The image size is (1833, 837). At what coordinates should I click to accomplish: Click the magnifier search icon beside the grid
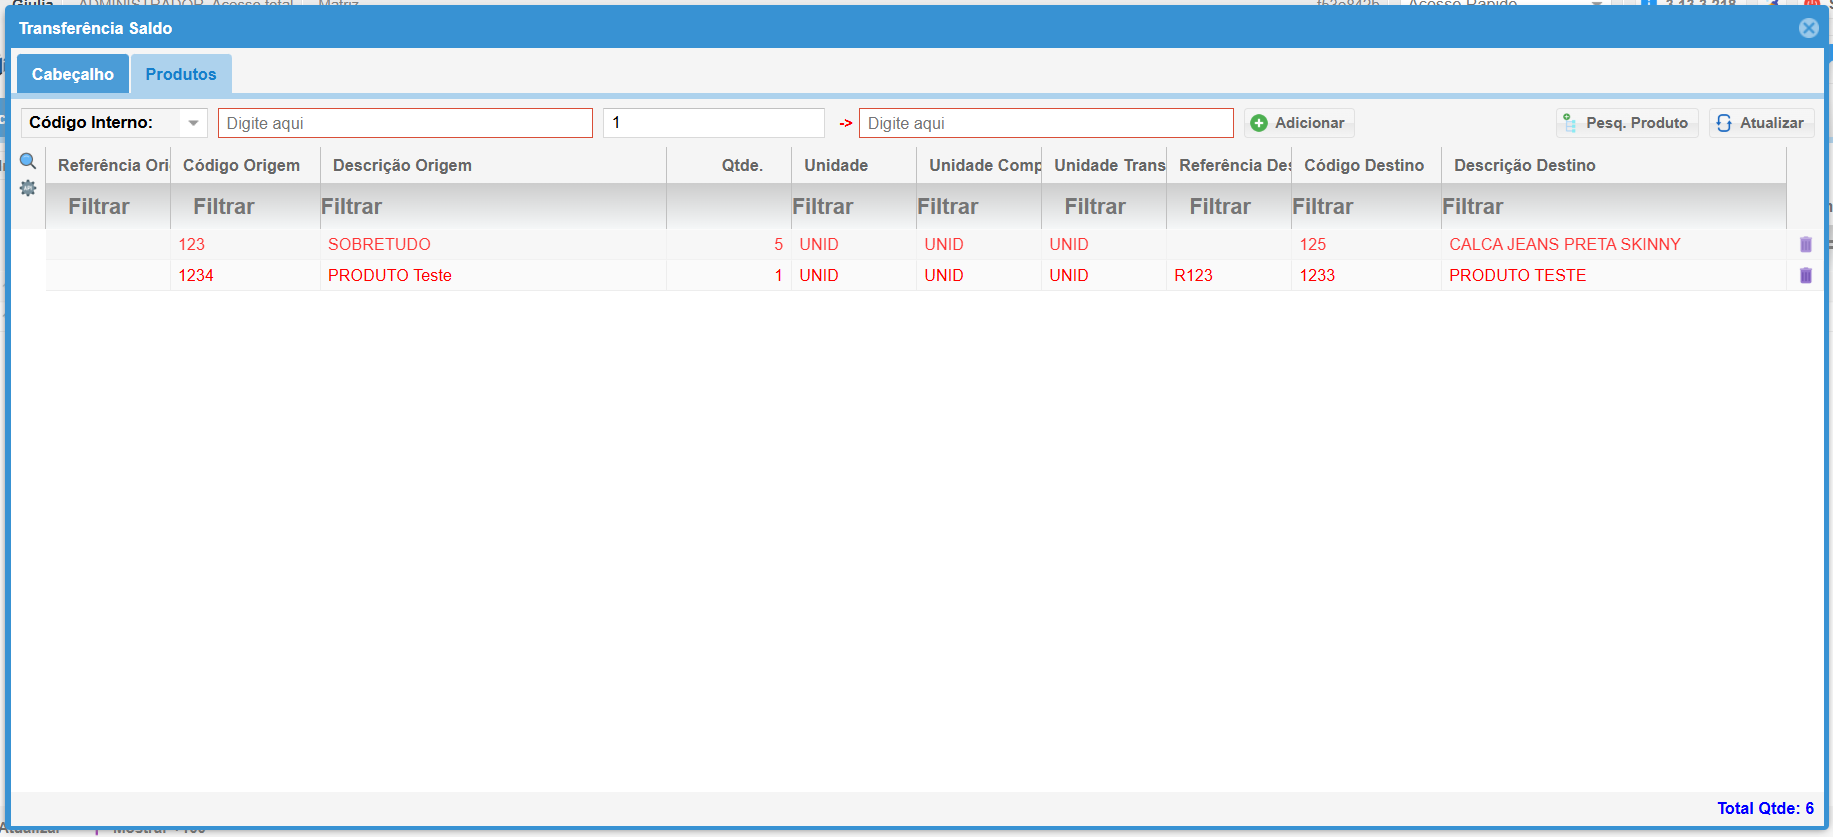[x=28, y=162]
